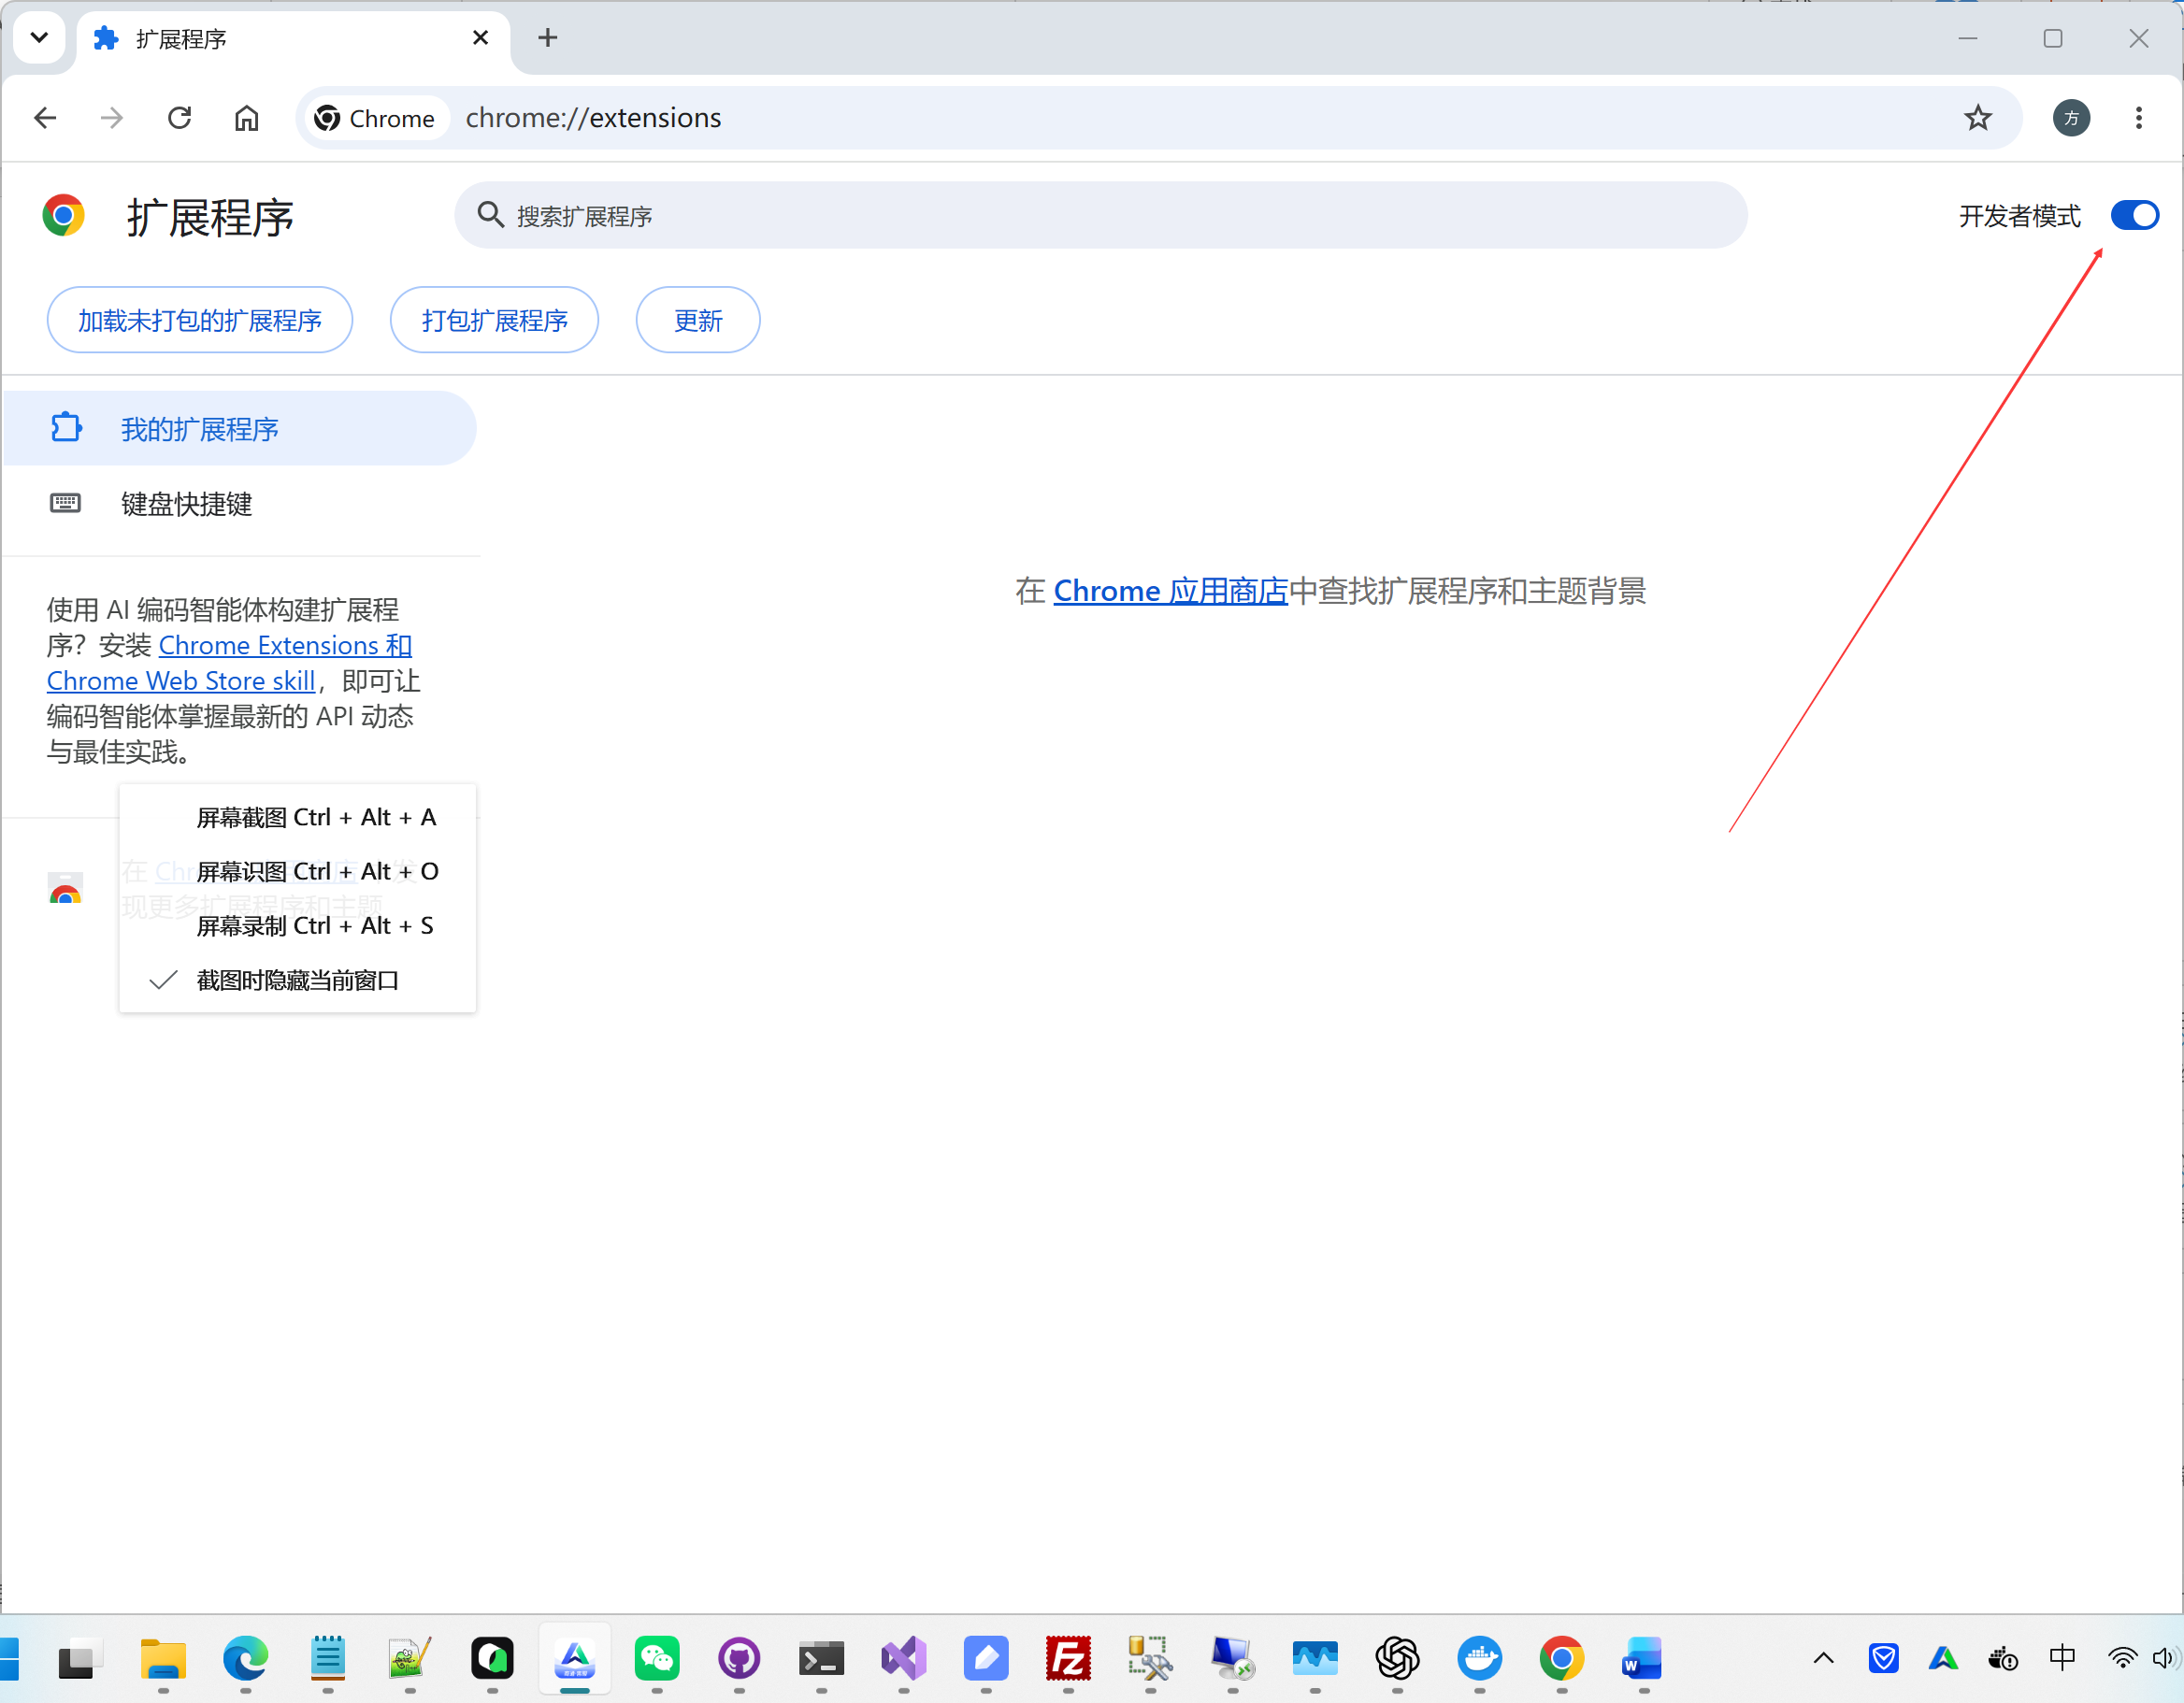Image resolution: width=2184 pixels, height=1703 pixels.
Task: Open the notepad app in taskbar
Action: tap(327, 1660)
